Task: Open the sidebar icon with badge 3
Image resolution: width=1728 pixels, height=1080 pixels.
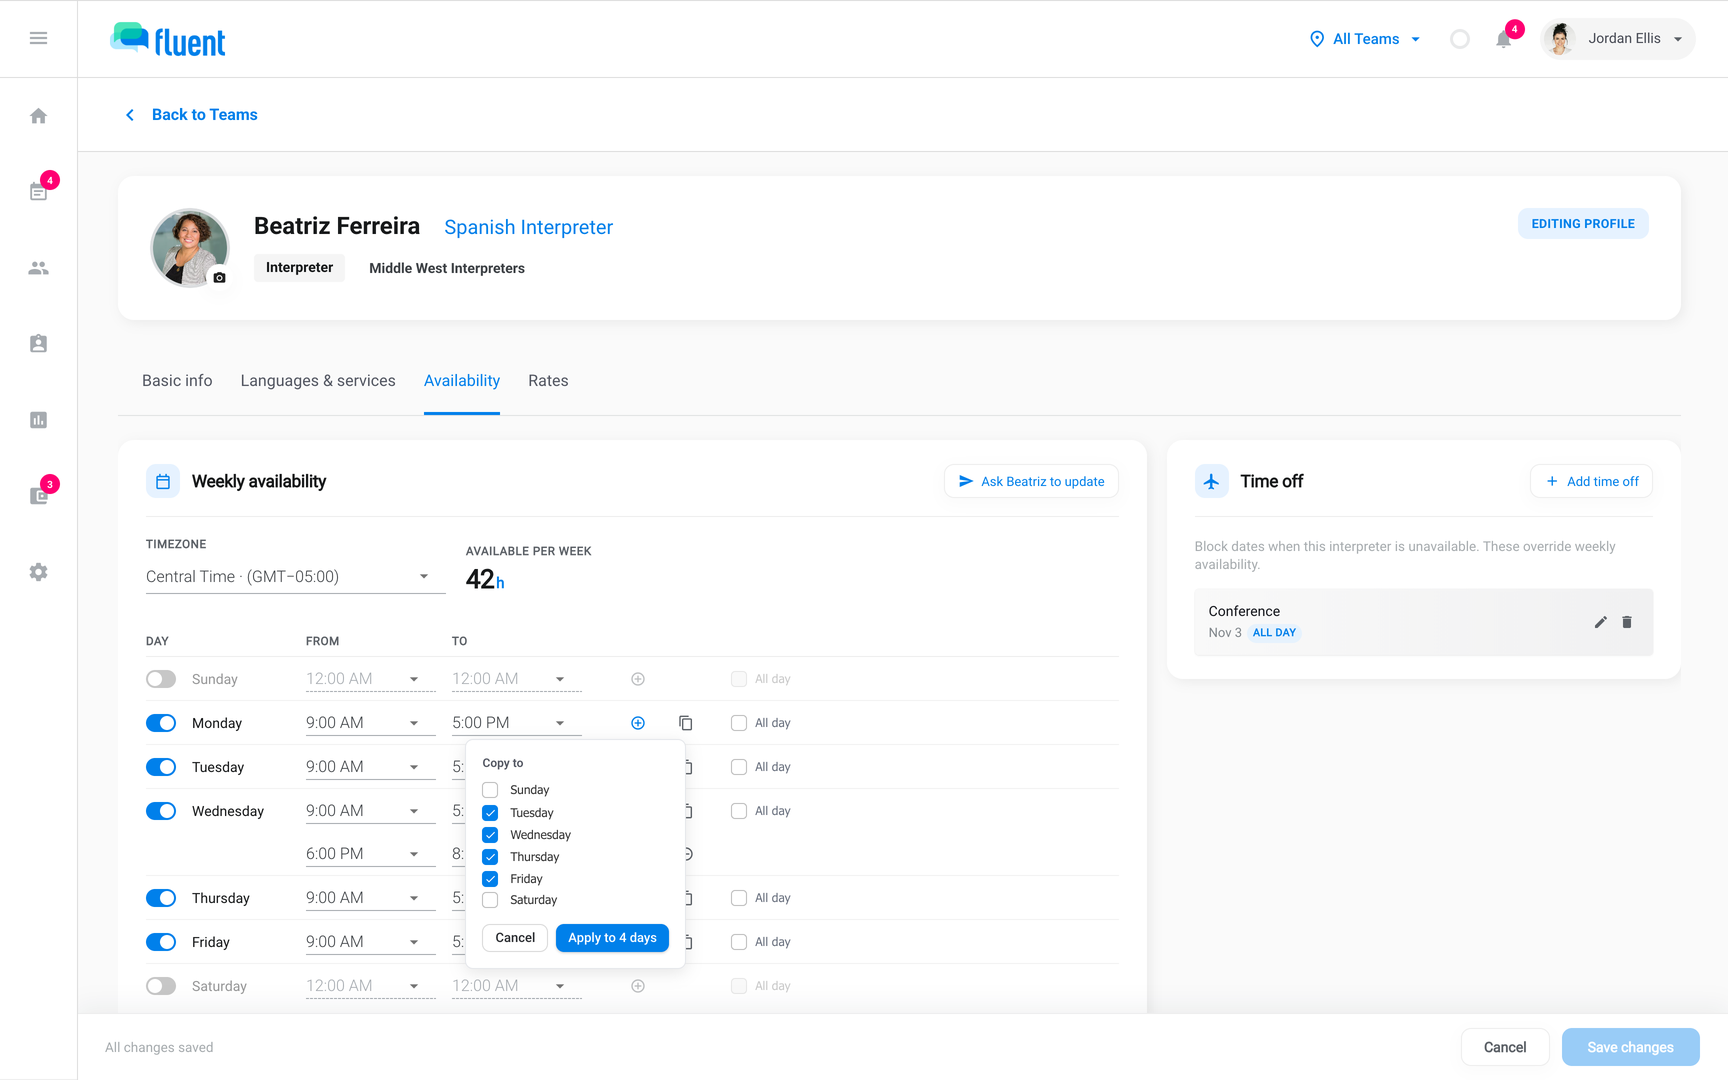Action: coord(38,496)
